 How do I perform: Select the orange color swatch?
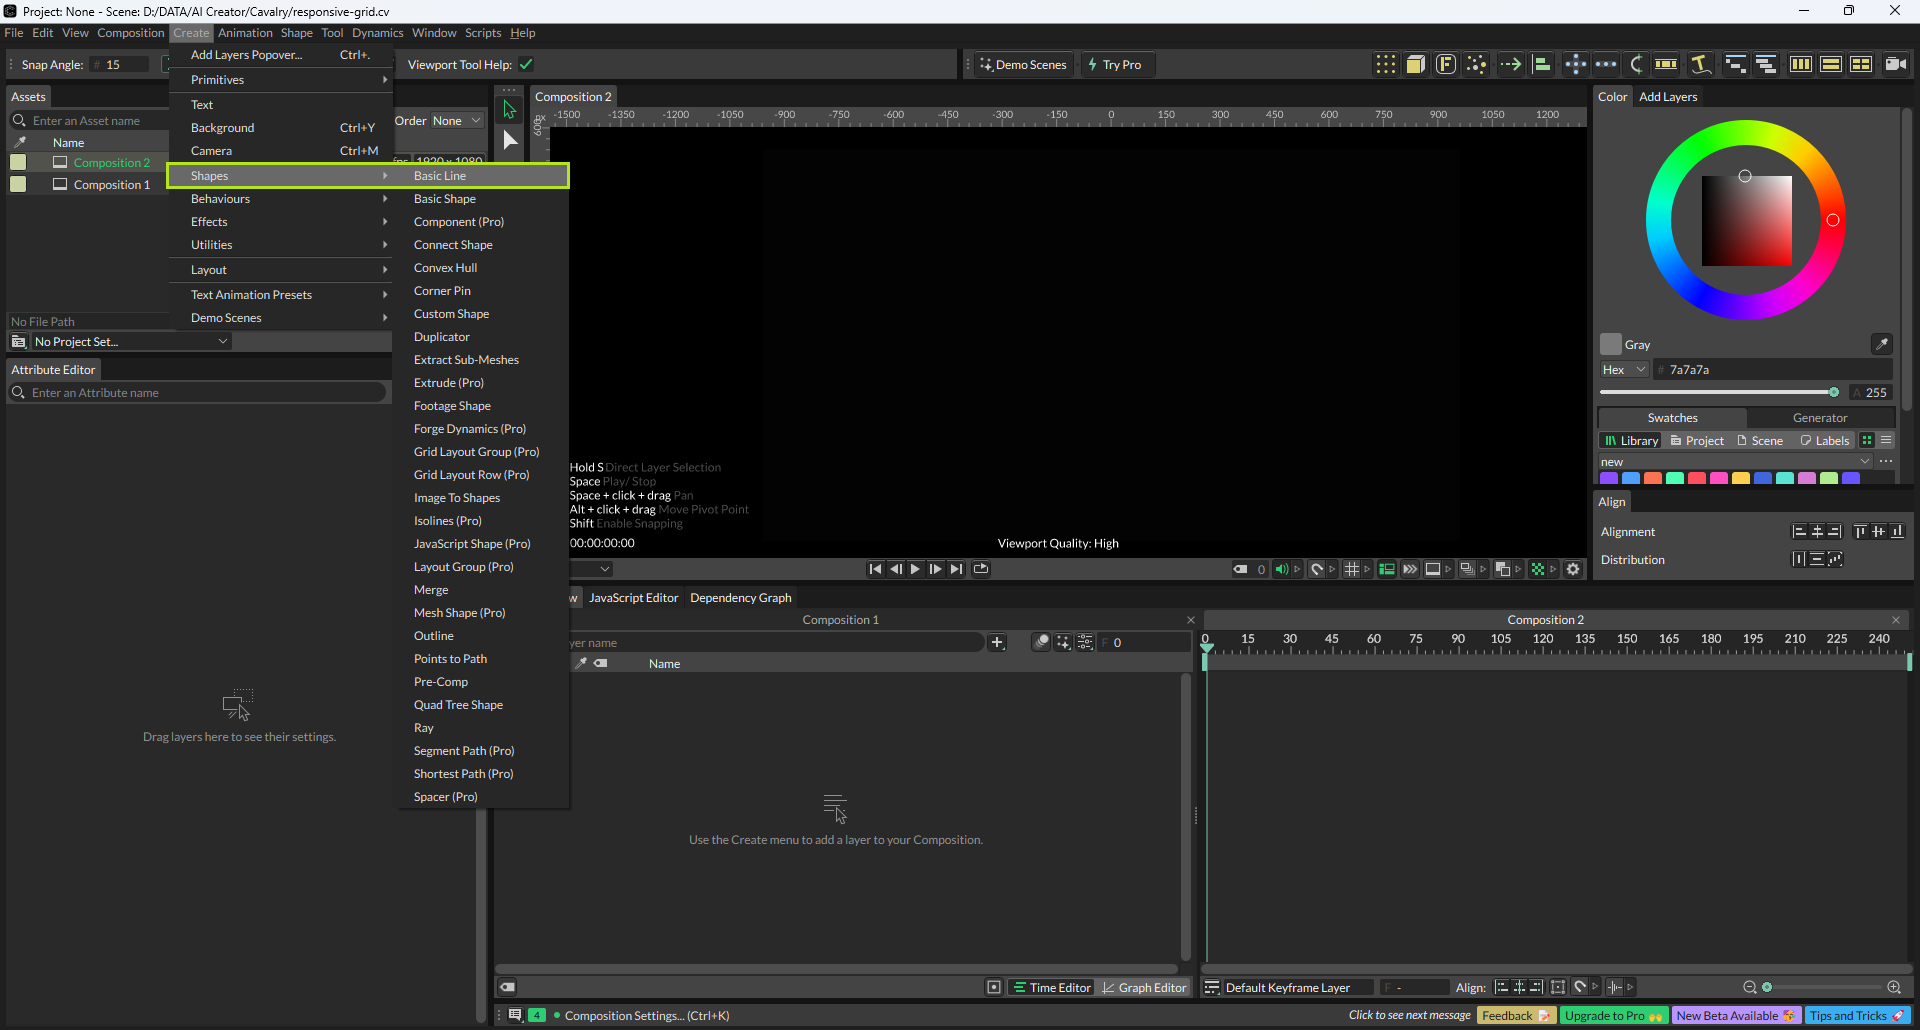(x=1653, y=478)
